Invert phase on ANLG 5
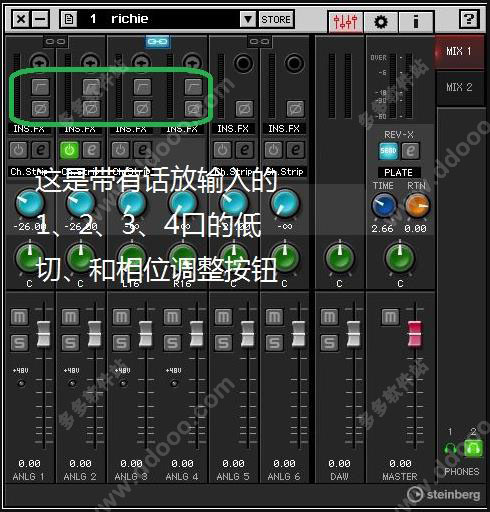Viewport: 490px width, 512px height. coord(244,109)
